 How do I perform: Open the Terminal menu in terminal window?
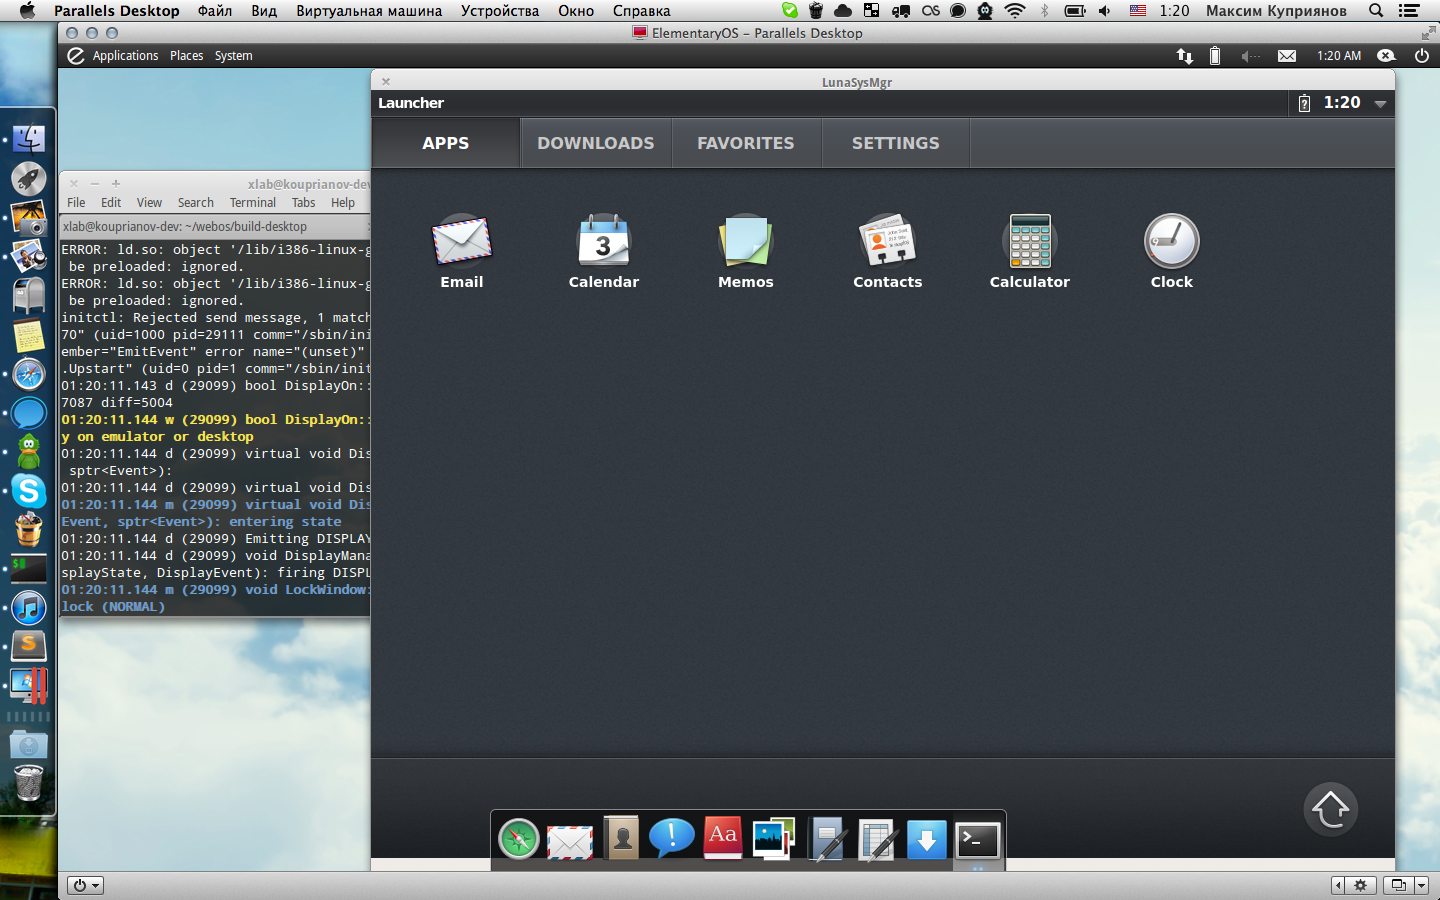coord(252,203)
